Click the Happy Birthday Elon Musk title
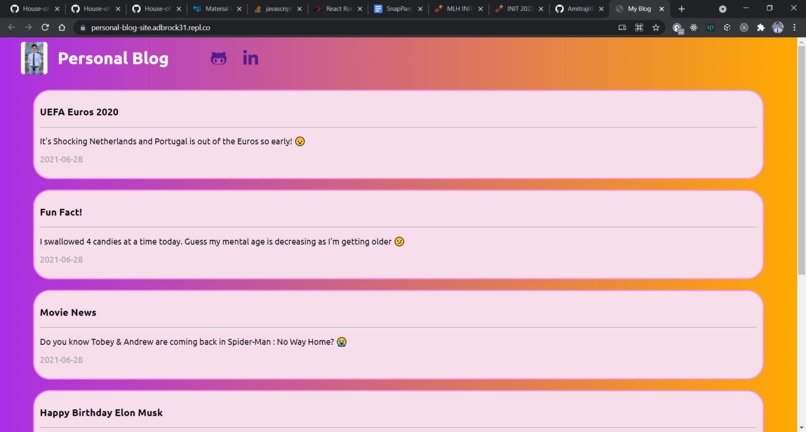 [x=101, y=412]
